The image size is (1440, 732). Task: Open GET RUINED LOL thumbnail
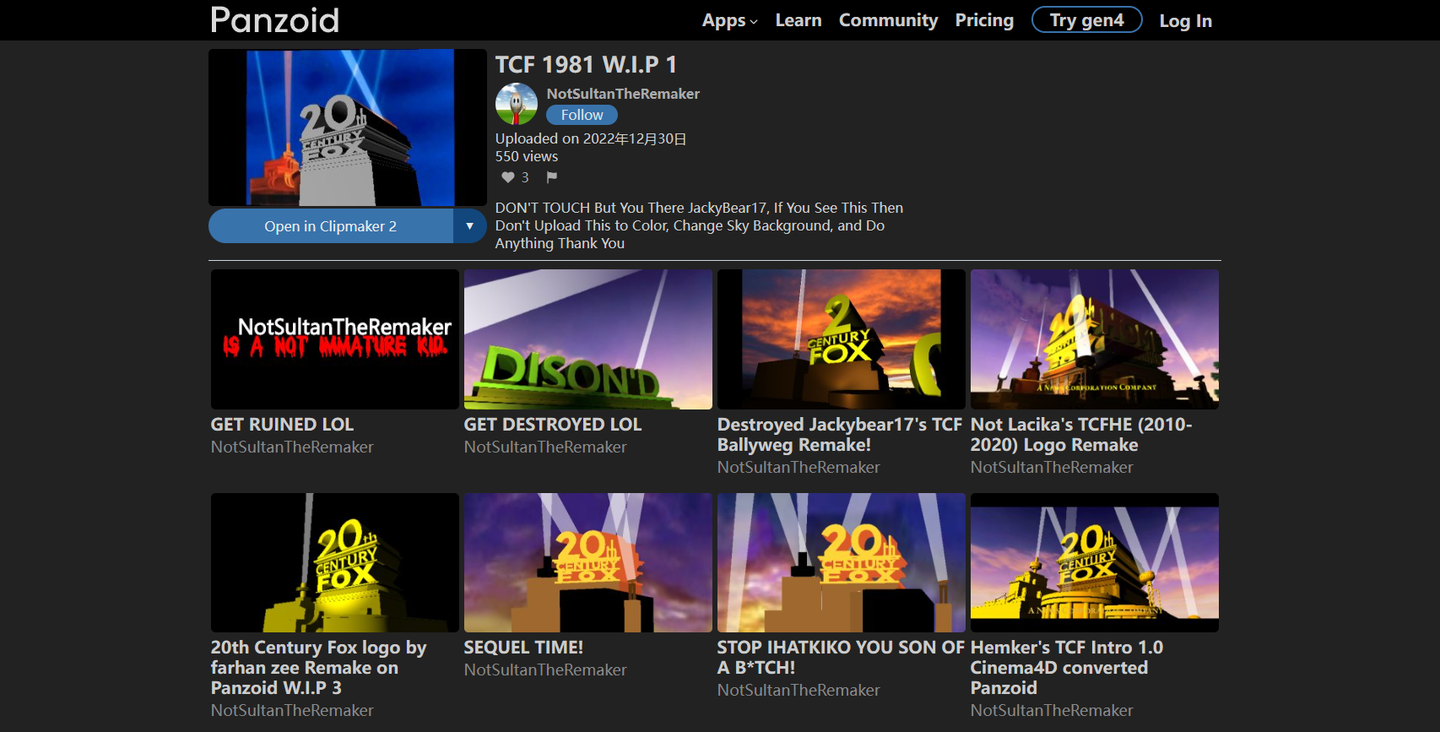335,339
